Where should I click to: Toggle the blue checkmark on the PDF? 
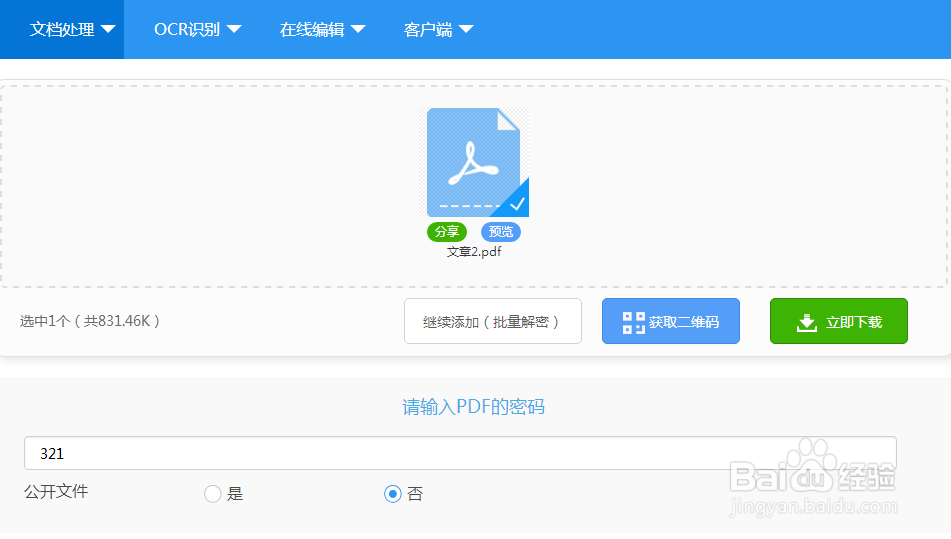pyautogui.click(x=517, y=204)
